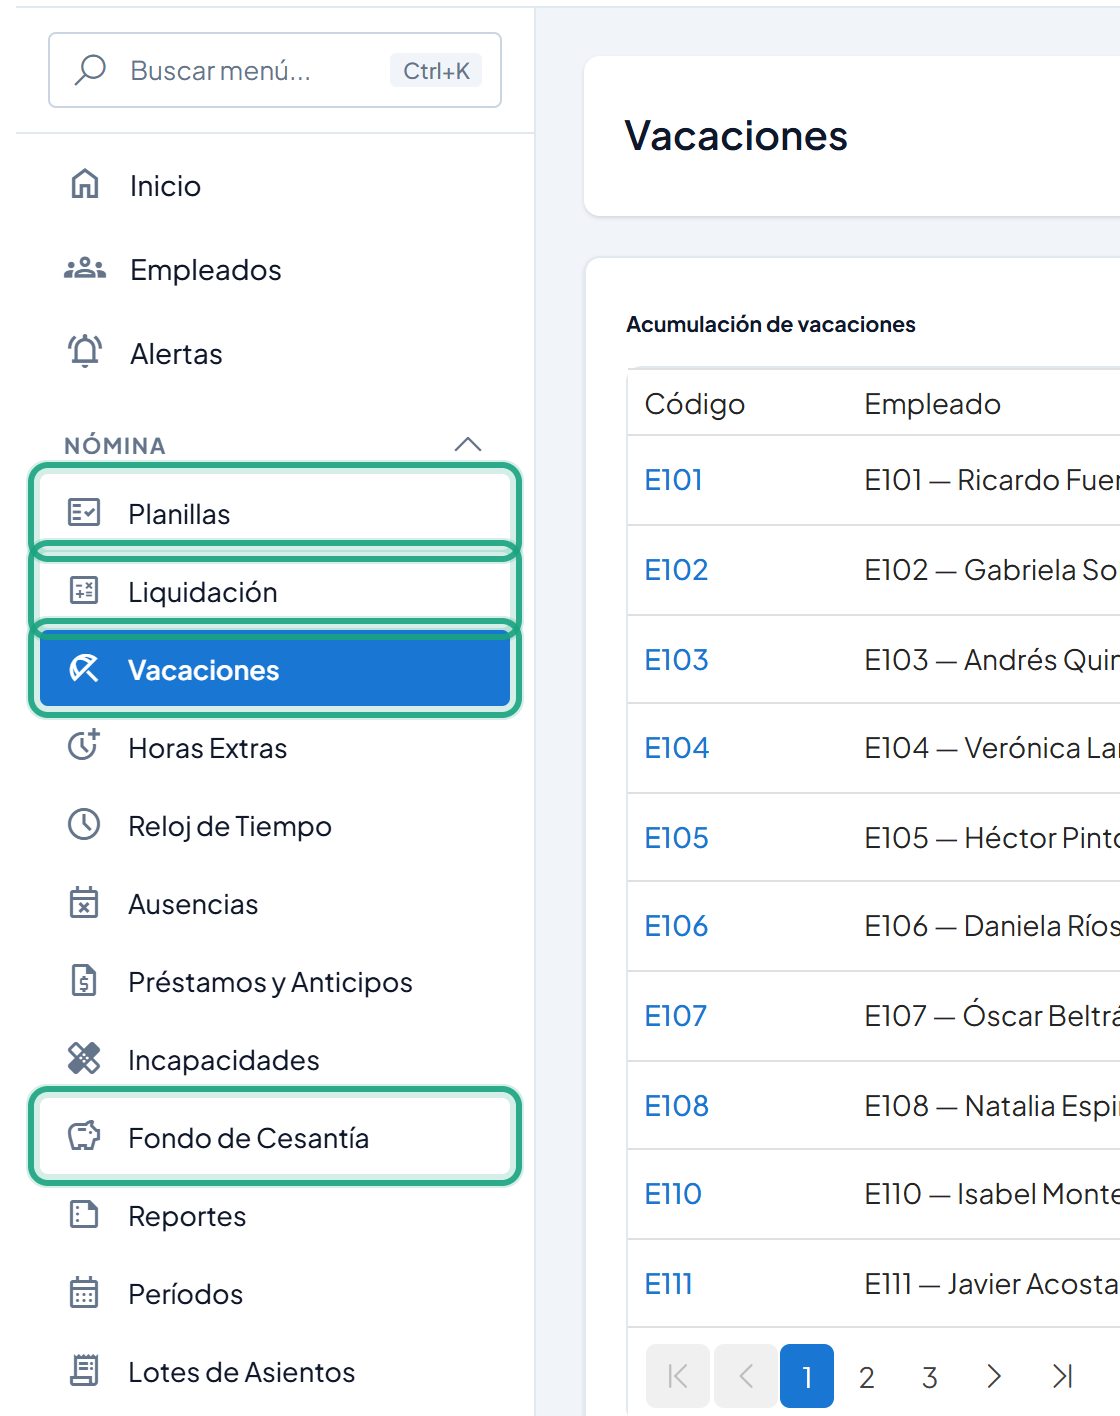Click the search magnifier icon
Viewport: 1120px width, 1416px height.
[x=90, y=70]
